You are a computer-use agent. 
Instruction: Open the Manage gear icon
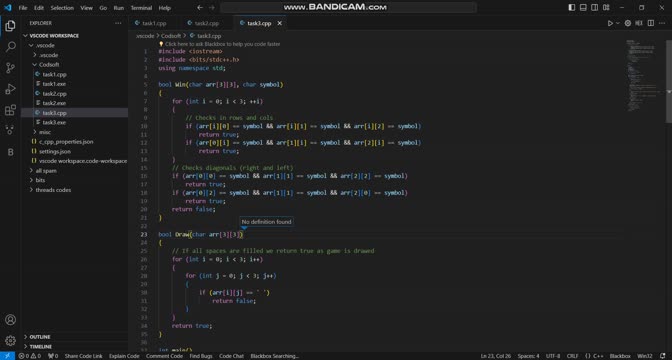[10, 340]
